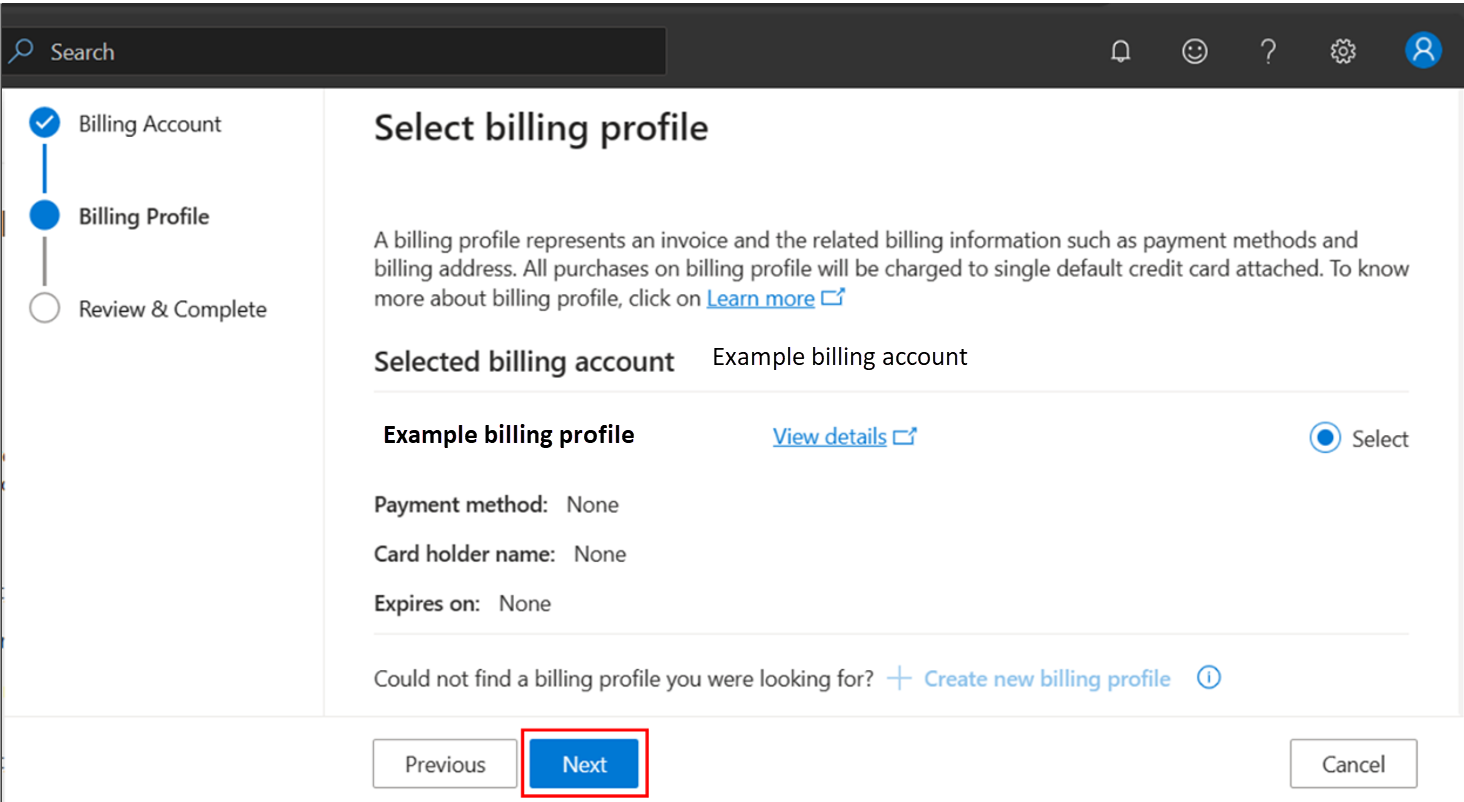
Task: Click external link icon next to Learn more
Action: pyautogui.click(x=833, y=298)
